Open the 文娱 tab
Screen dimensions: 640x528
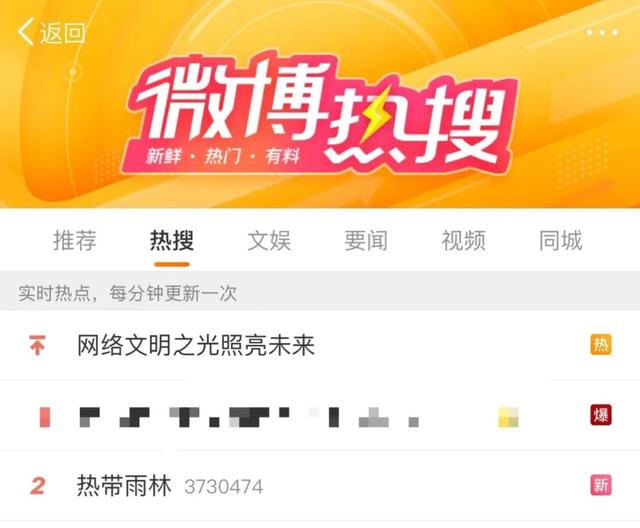pos(269,240)
